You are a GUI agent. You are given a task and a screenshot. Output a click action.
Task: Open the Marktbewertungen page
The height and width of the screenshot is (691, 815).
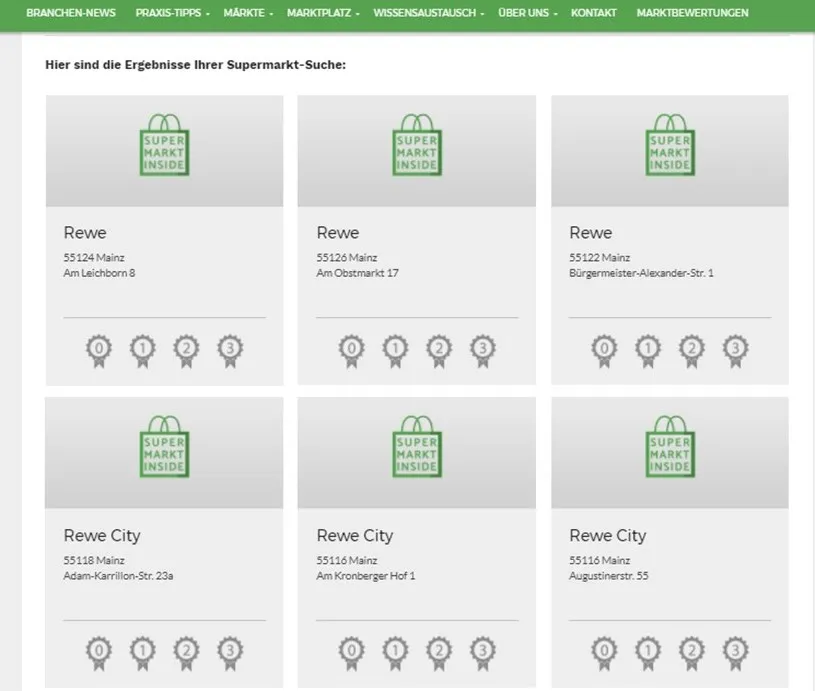coord(692,13)
